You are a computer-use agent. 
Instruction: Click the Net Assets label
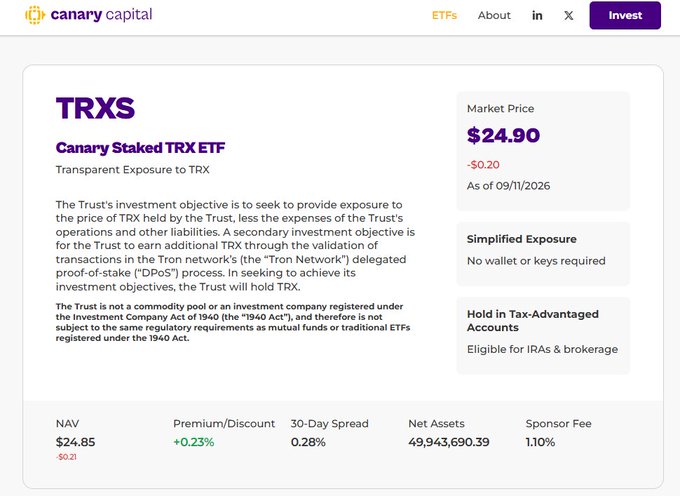coord(436,424)
